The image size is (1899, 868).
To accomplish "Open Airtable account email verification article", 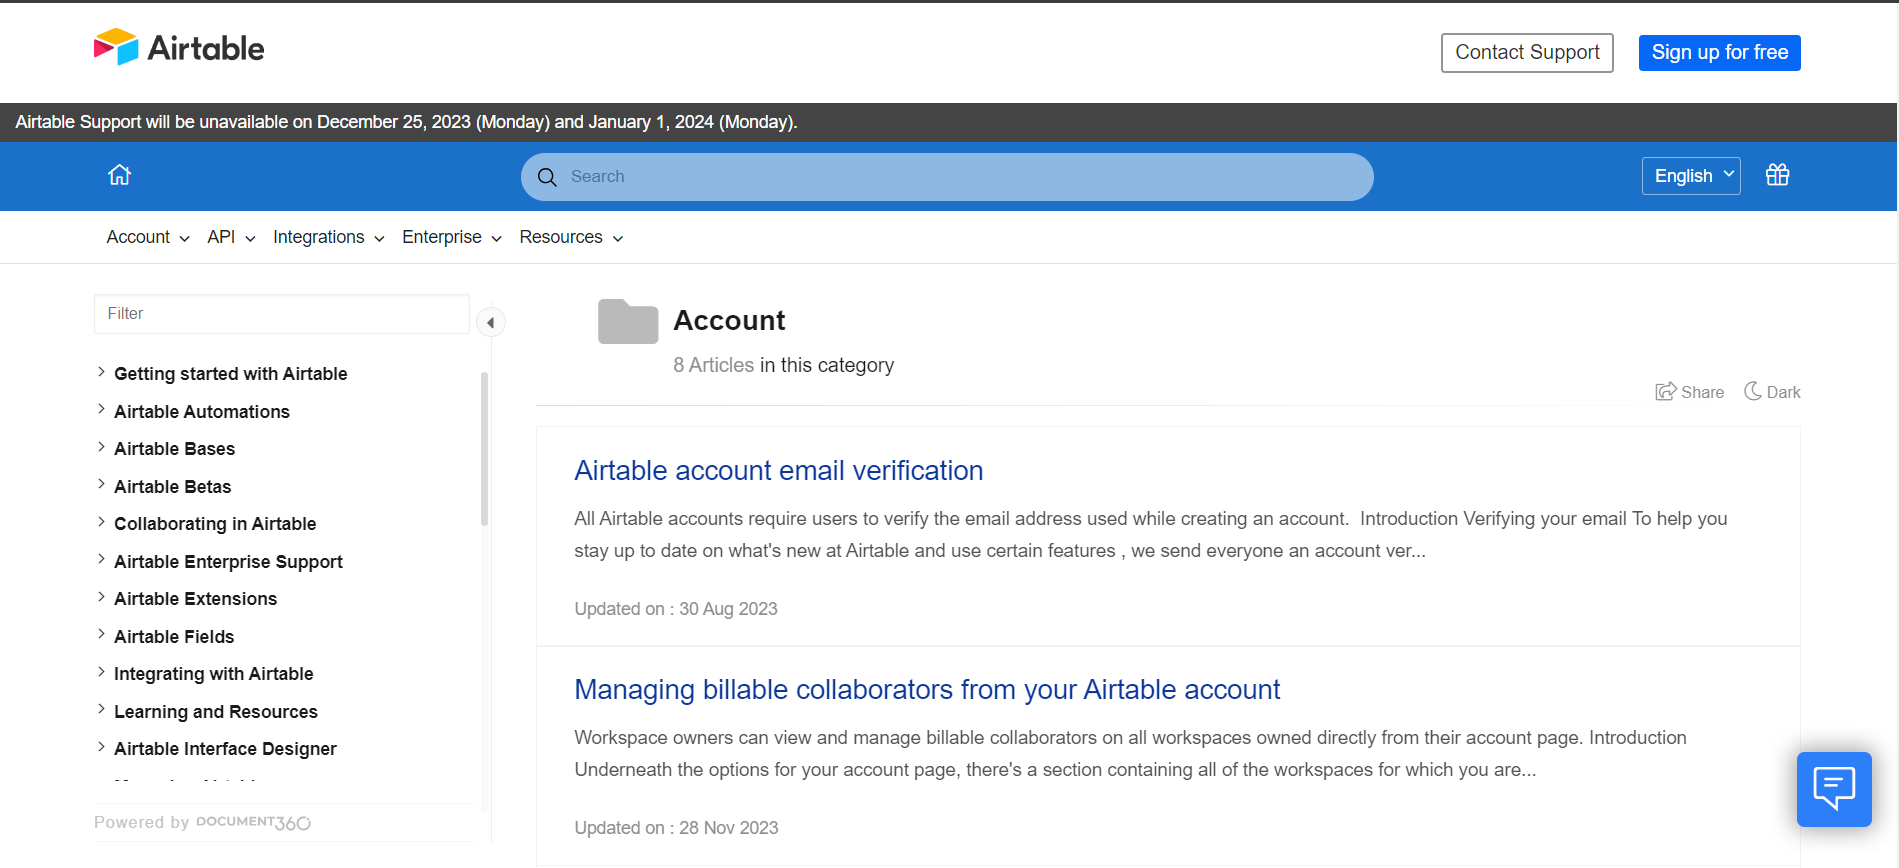I will pos(778,471).
